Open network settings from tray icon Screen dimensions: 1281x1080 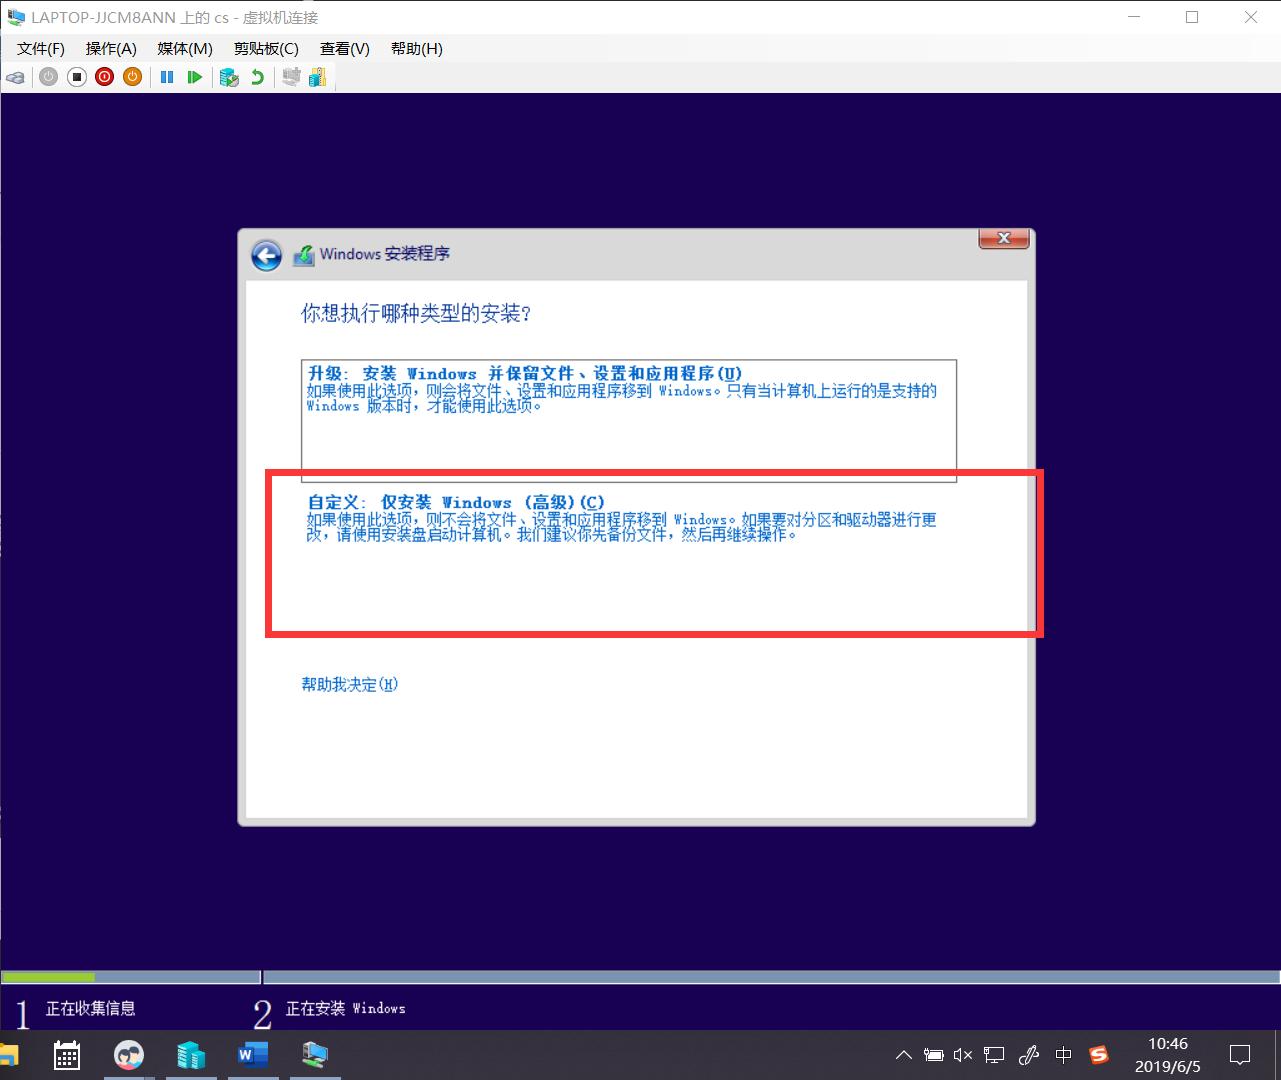coord(994,1055)
